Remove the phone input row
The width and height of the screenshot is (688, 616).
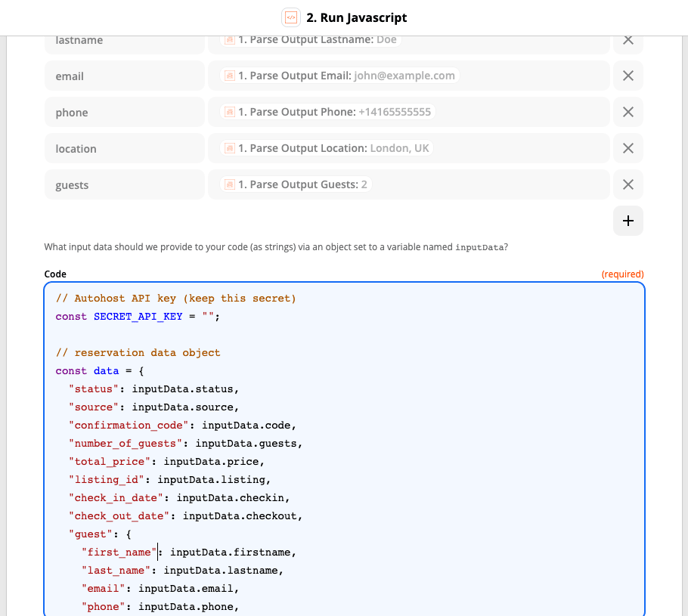[628, 112]
